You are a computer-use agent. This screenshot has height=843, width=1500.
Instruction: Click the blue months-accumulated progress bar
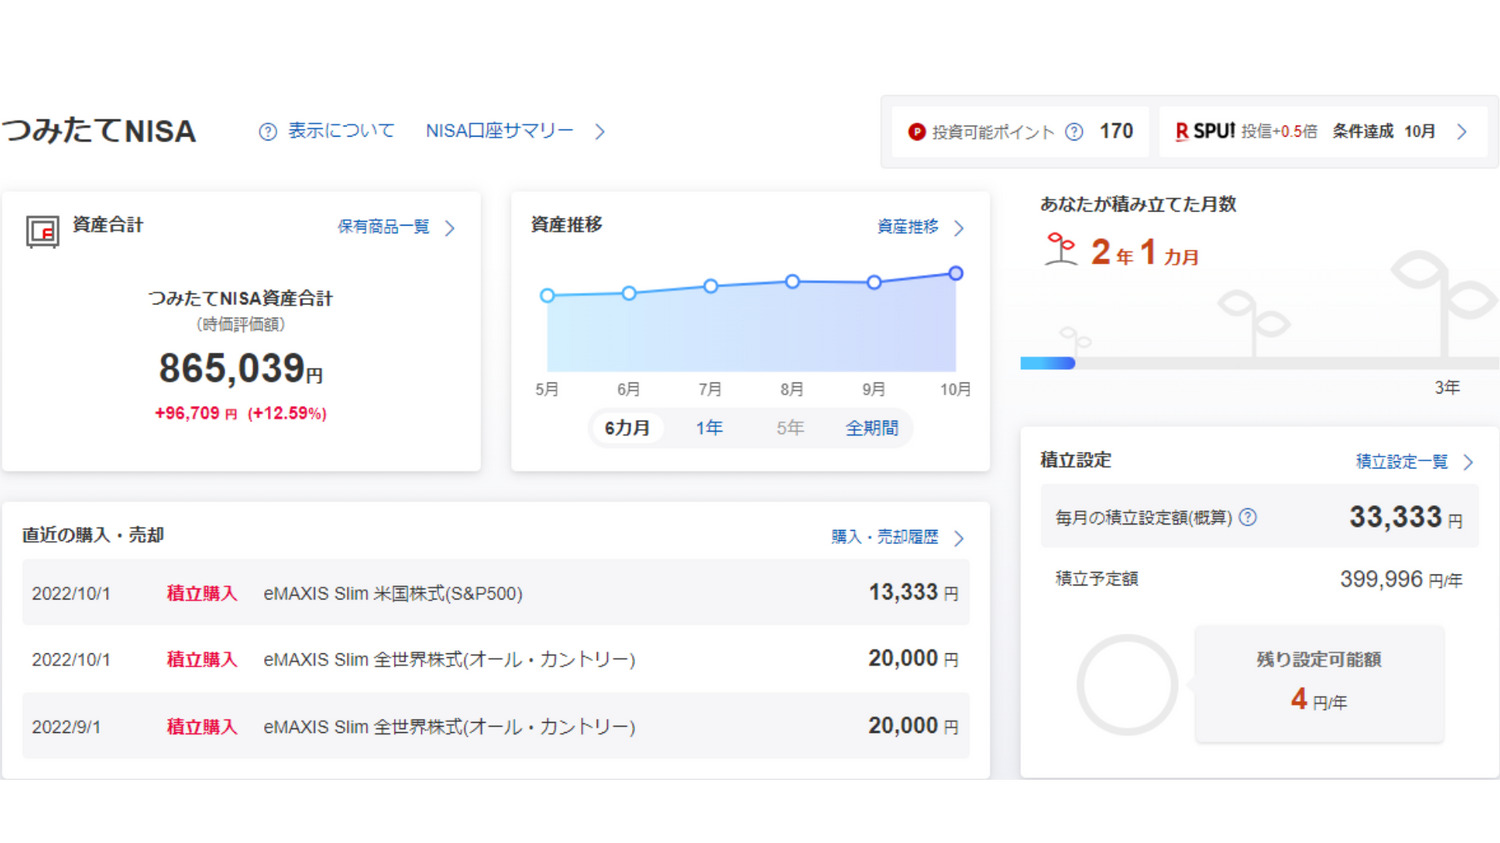(x=1047, y=363)
